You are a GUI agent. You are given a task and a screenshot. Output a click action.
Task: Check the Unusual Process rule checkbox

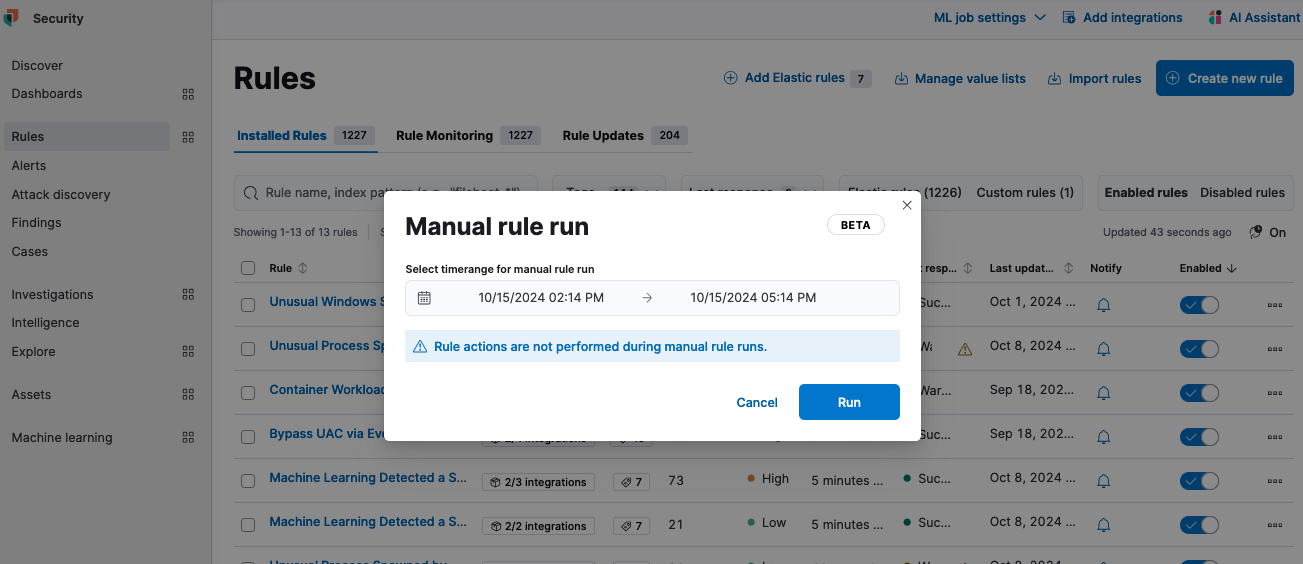click(248, 348)
